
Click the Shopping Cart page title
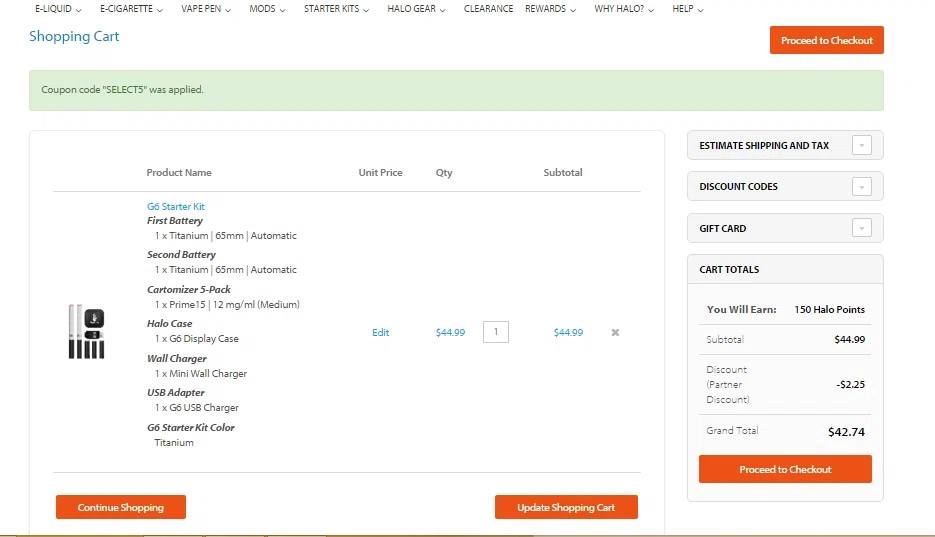click(x=74, y=36)
